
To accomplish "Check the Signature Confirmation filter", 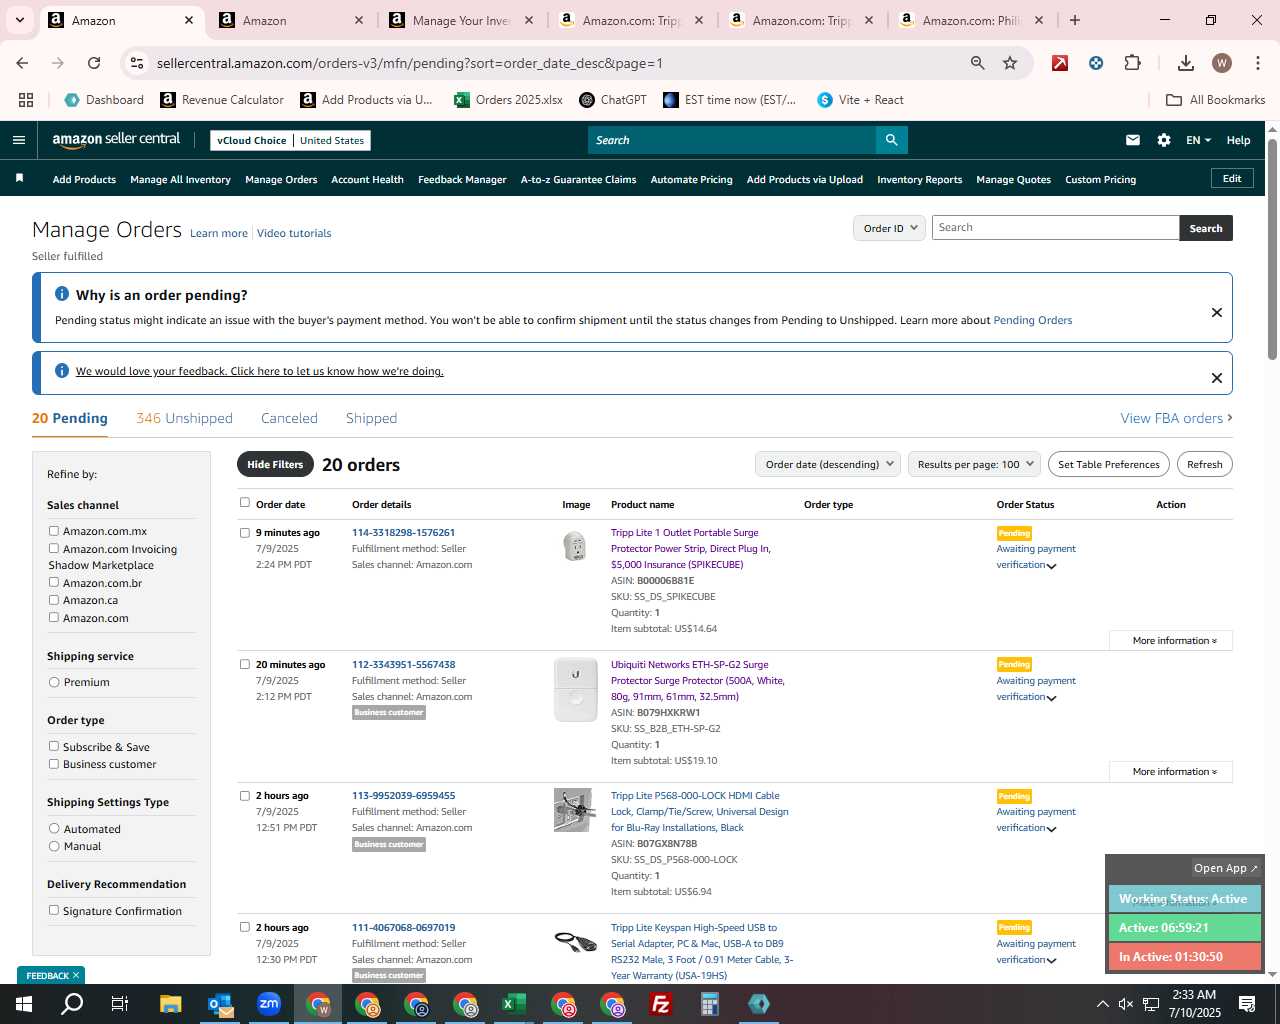I will tap(54, 910).
